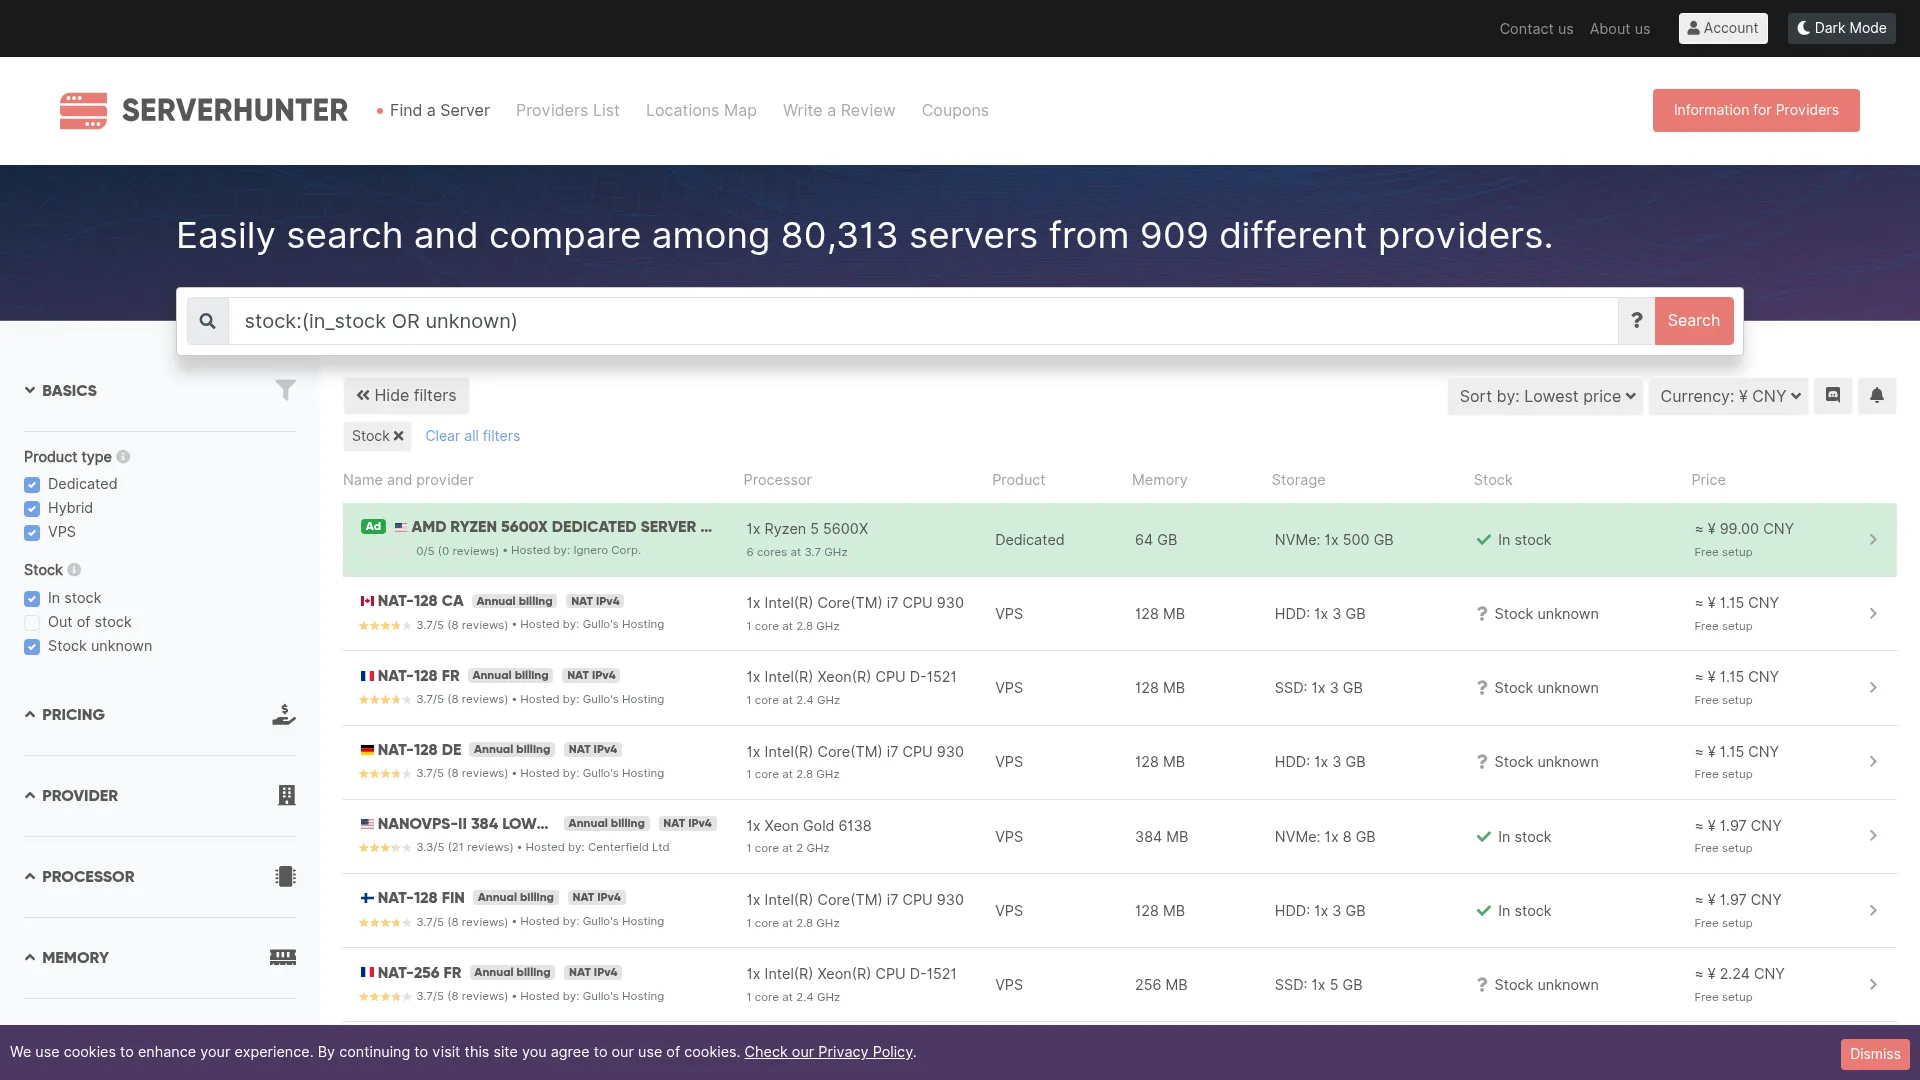Uncheck the Hybrid product type
The width and height of the screenshot is (1920, 1080).
click(x=32, y=509)
